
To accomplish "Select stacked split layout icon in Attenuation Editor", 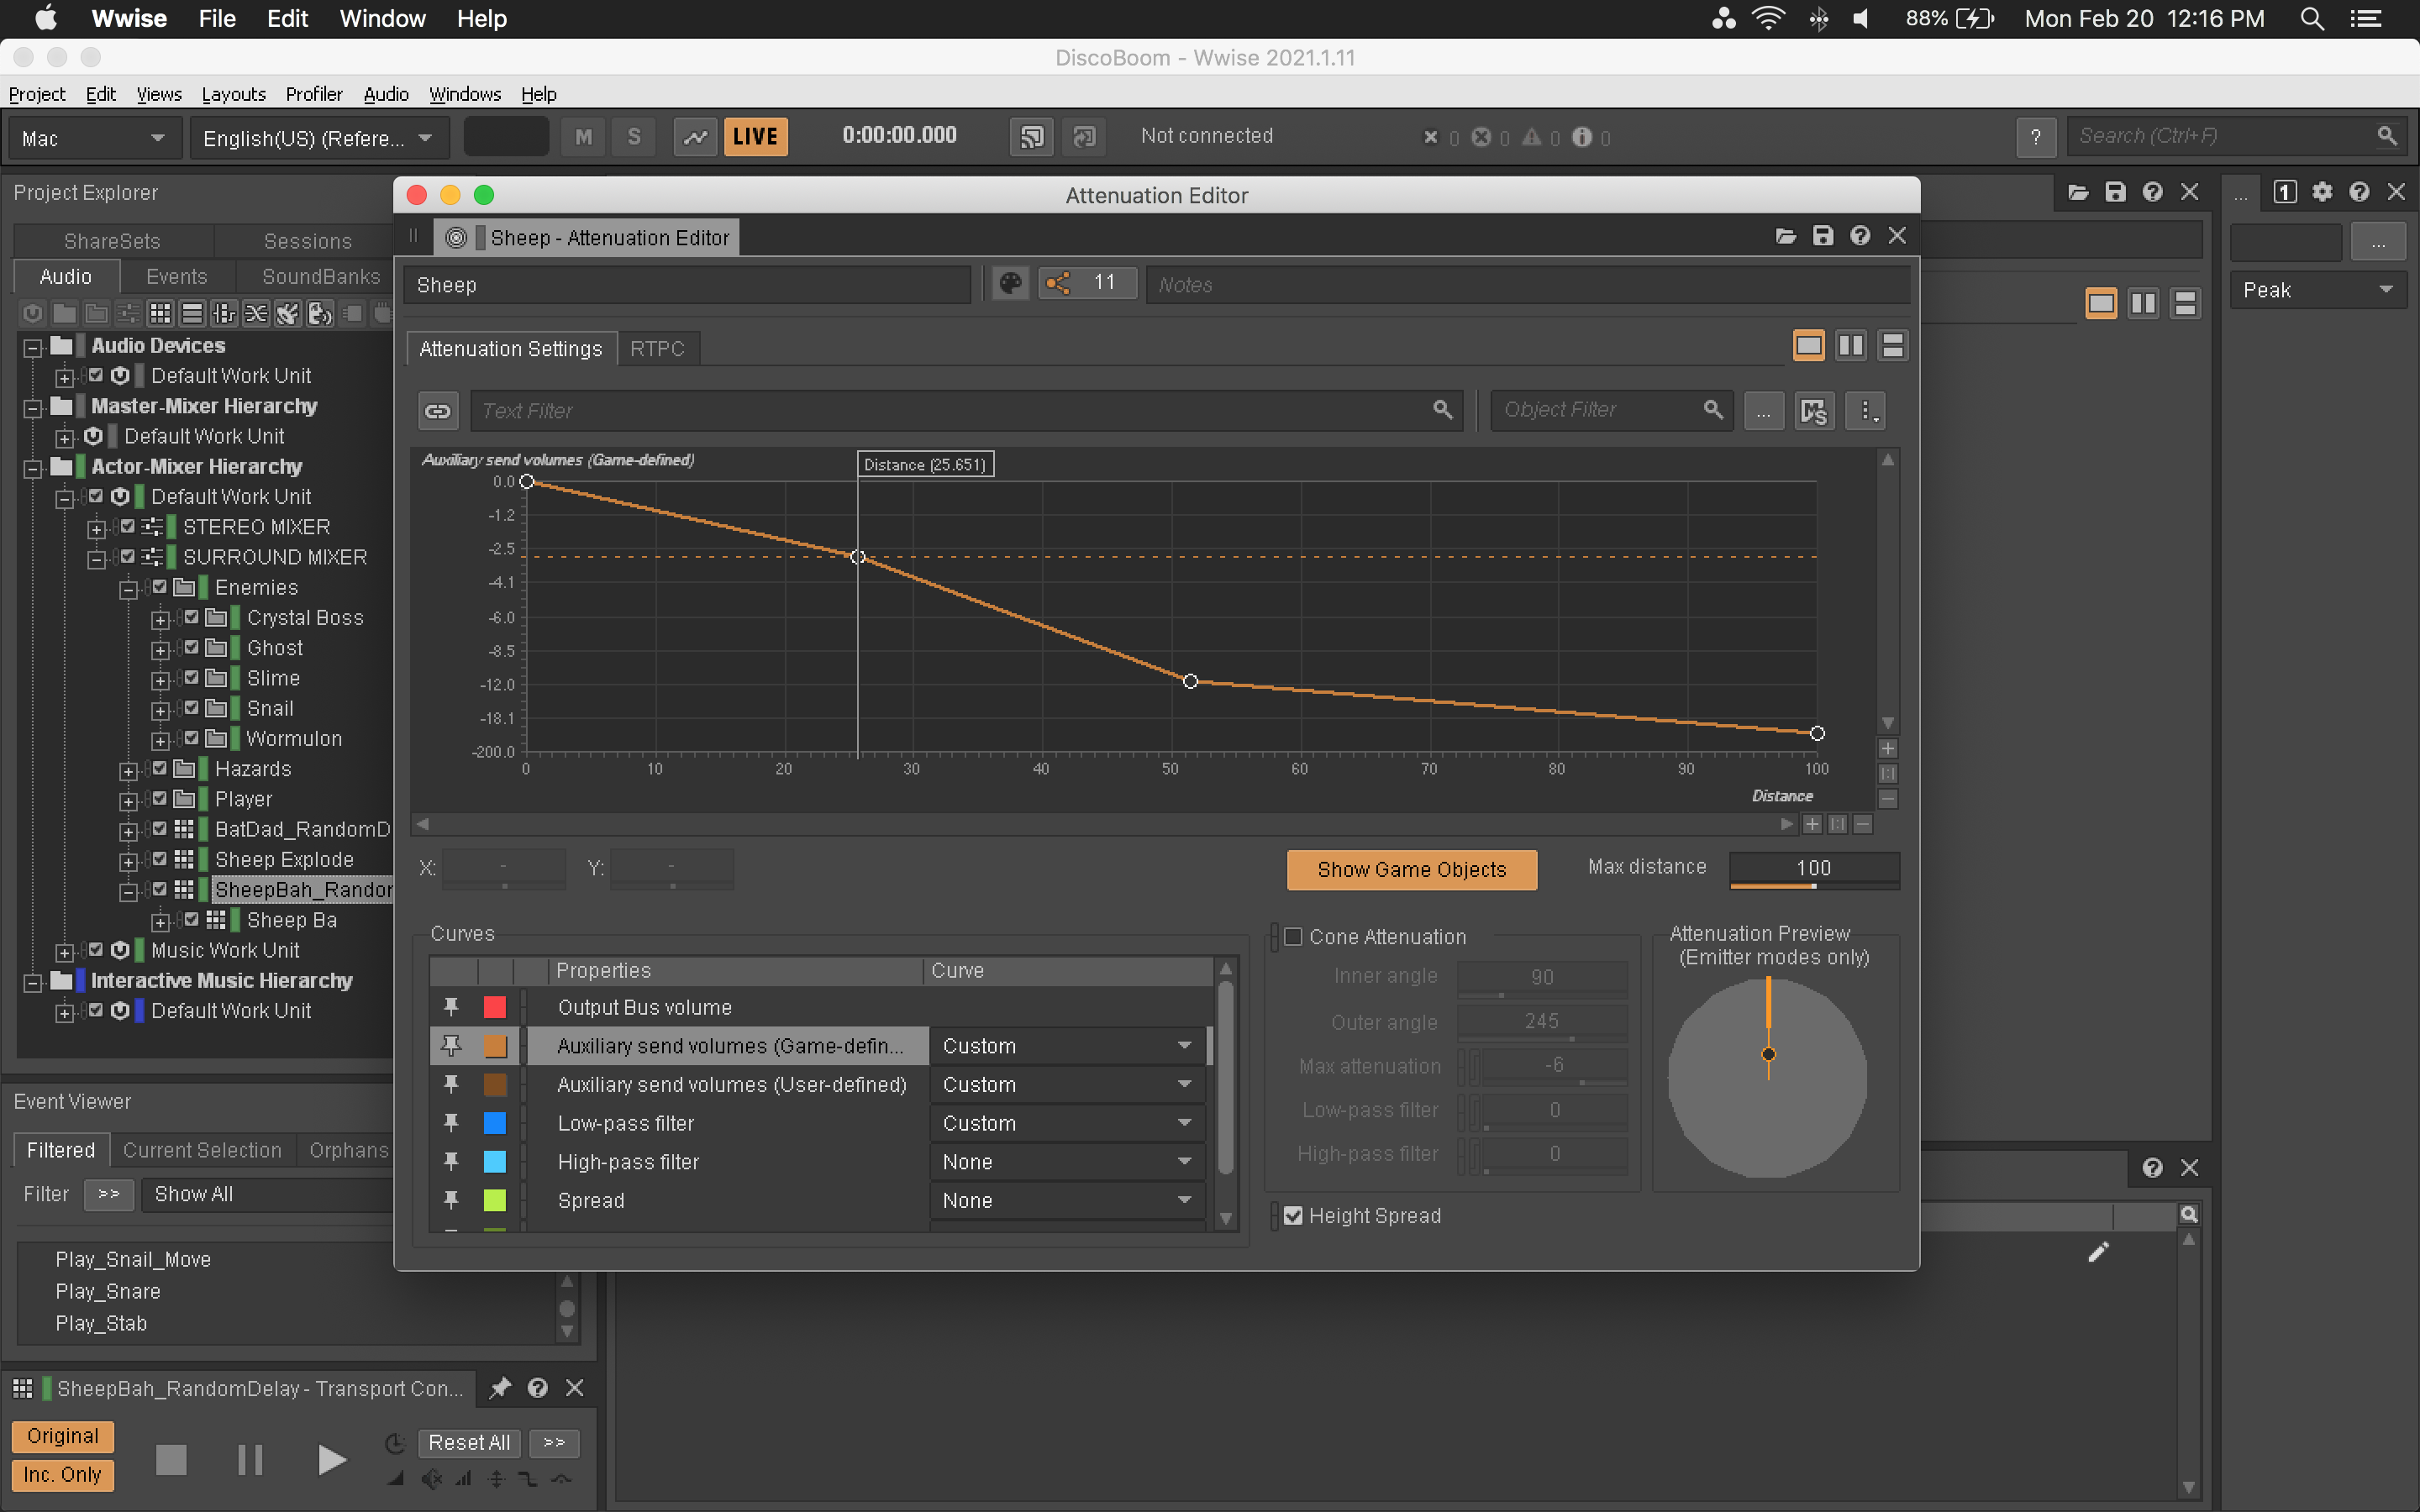I will click(1893, 346).
